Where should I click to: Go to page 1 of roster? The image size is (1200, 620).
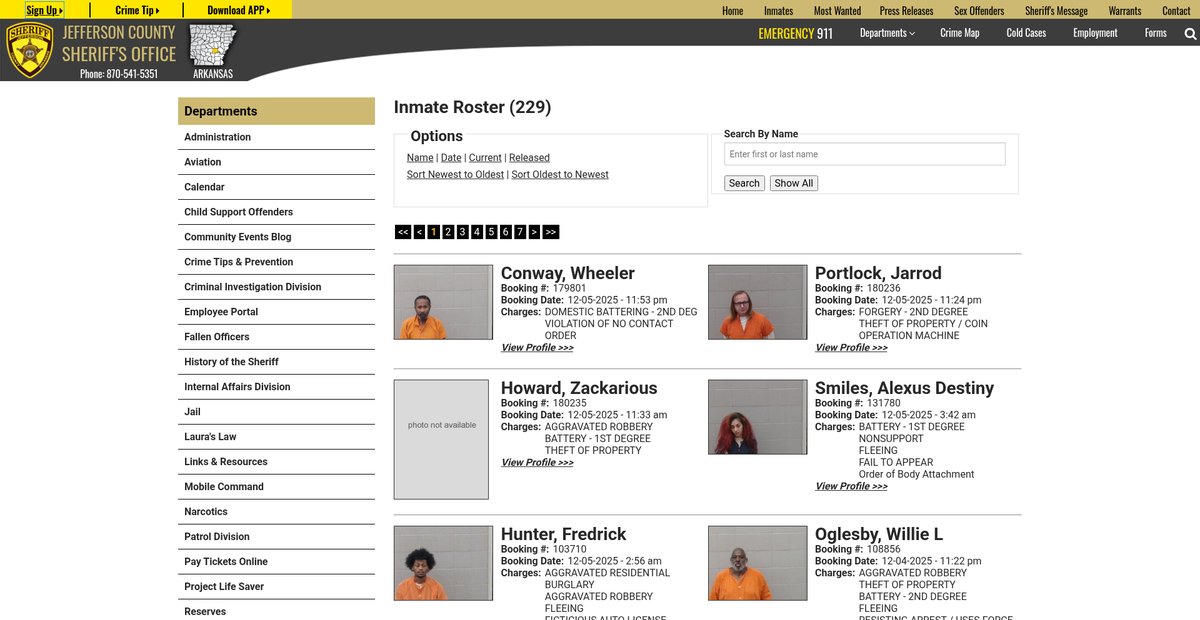(433, 232)
